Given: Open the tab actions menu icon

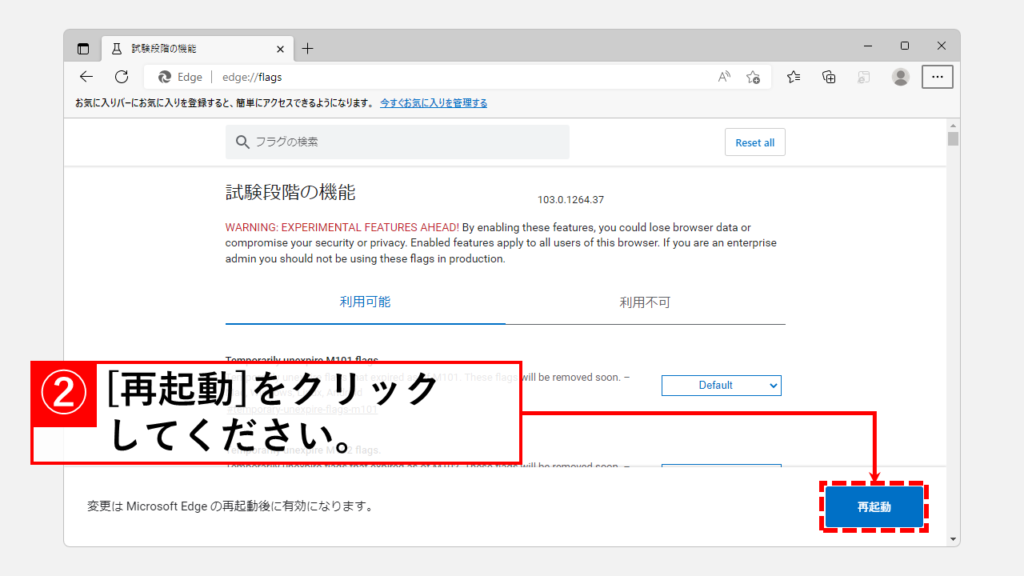Looking at the screenshot, I should coord(83,48).
